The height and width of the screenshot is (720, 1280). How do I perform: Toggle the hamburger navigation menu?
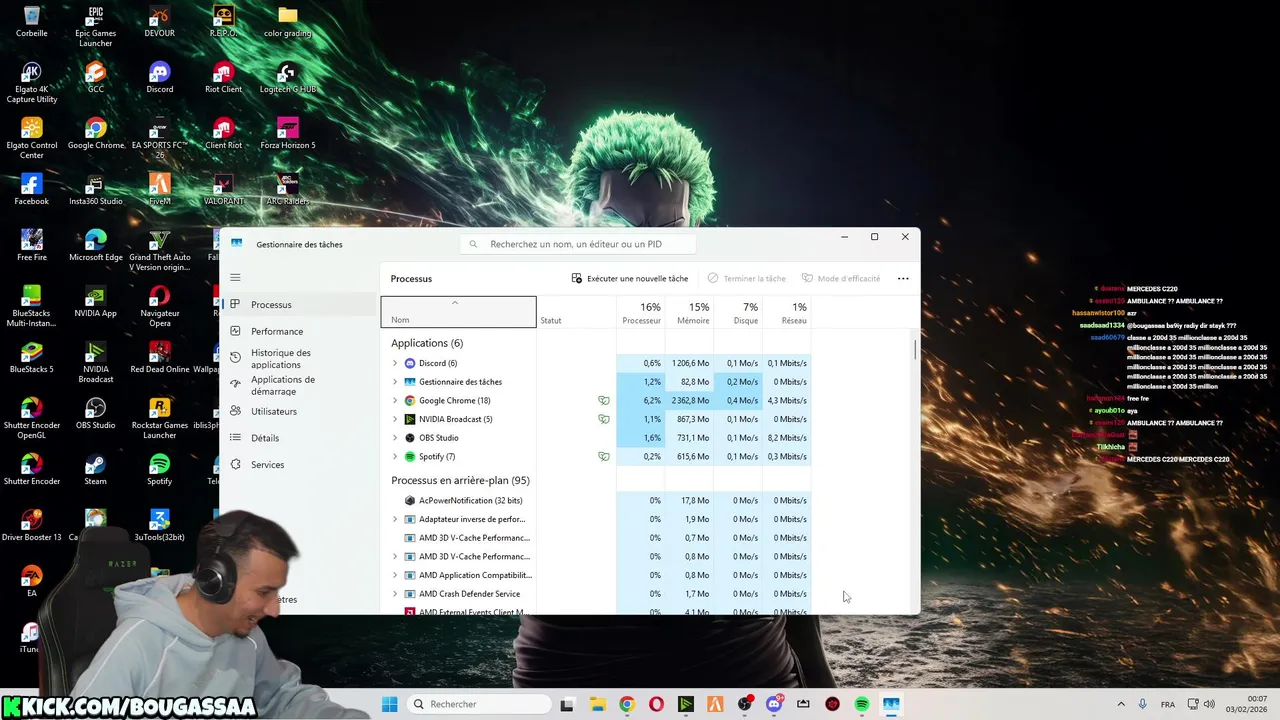(235, 277)
